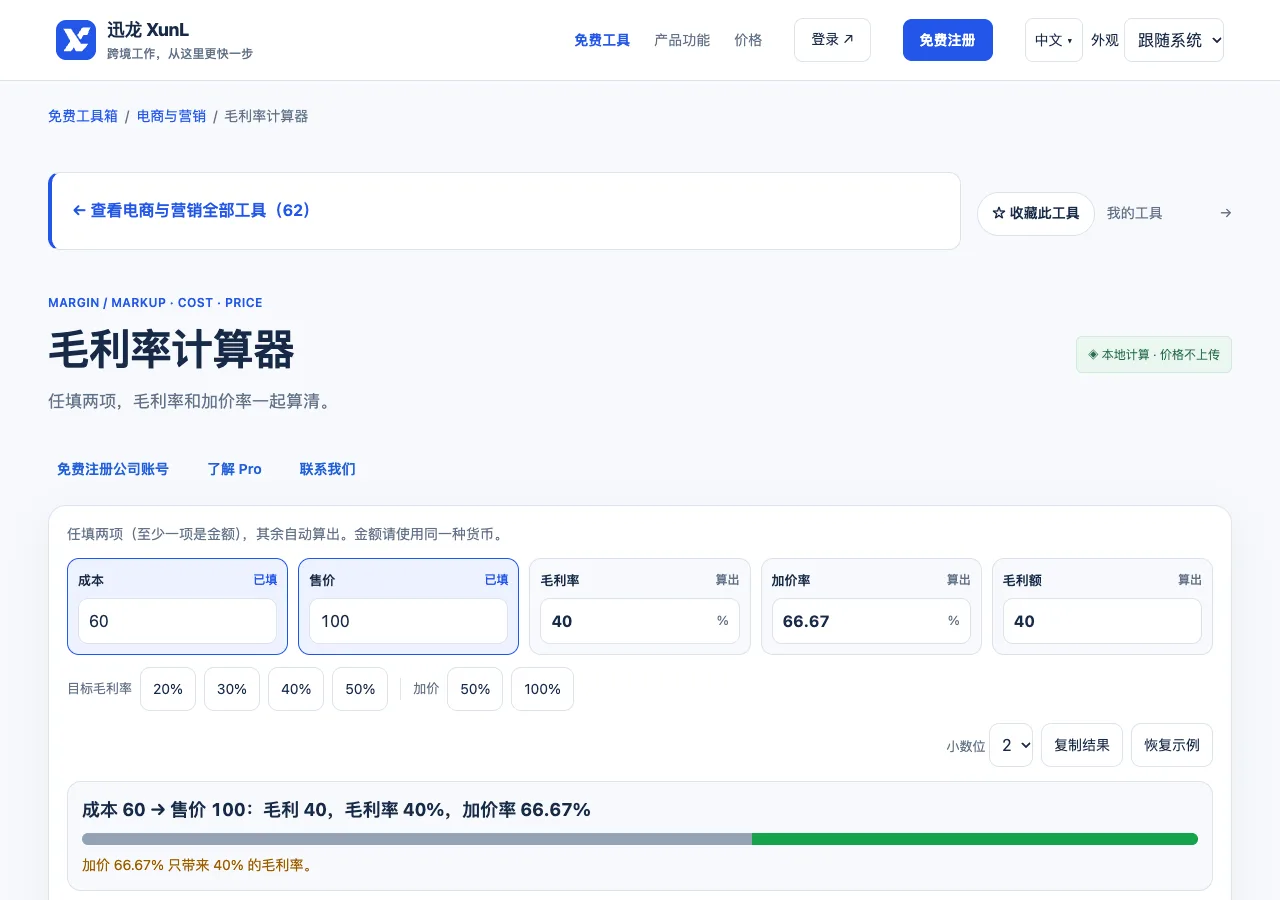This screenshot has width=1280, height=900.
Task: Click the green margin portion of the bar
Action: point(975,839)
